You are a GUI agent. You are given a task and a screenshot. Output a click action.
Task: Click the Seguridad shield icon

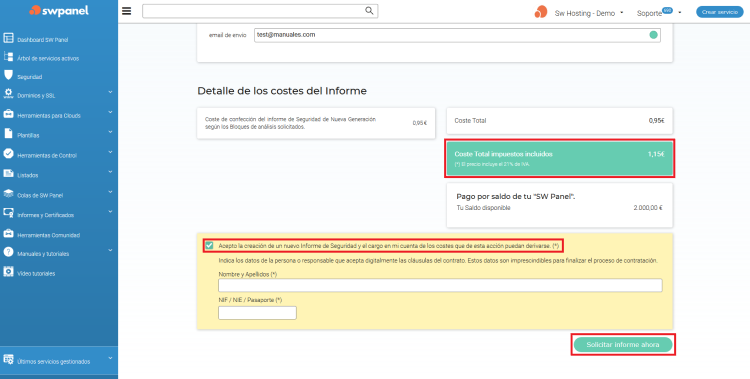(x=8, y=75)
